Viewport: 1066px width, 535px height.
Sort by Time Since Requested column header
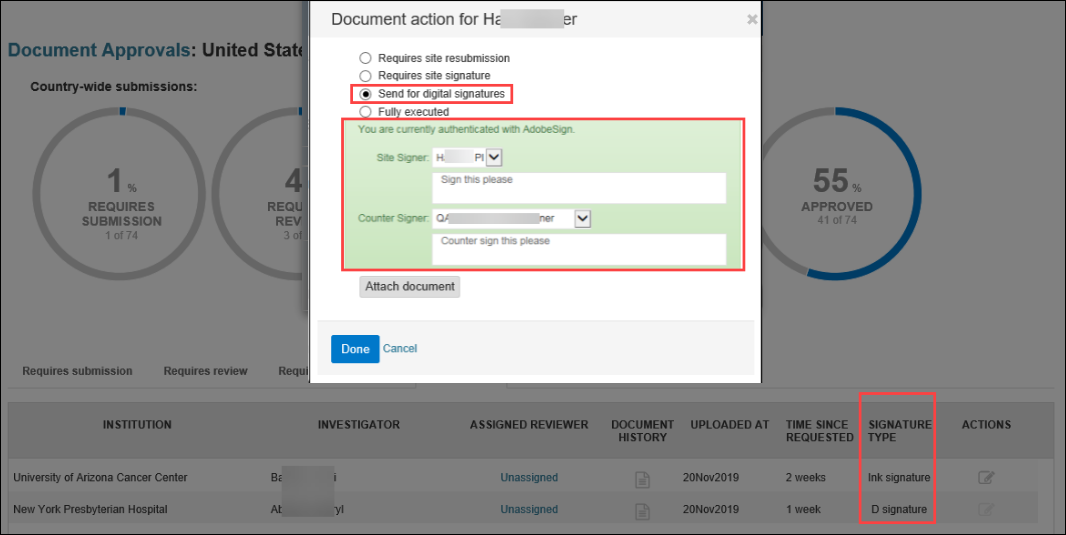pyautogui.click(x=819, y=431)
